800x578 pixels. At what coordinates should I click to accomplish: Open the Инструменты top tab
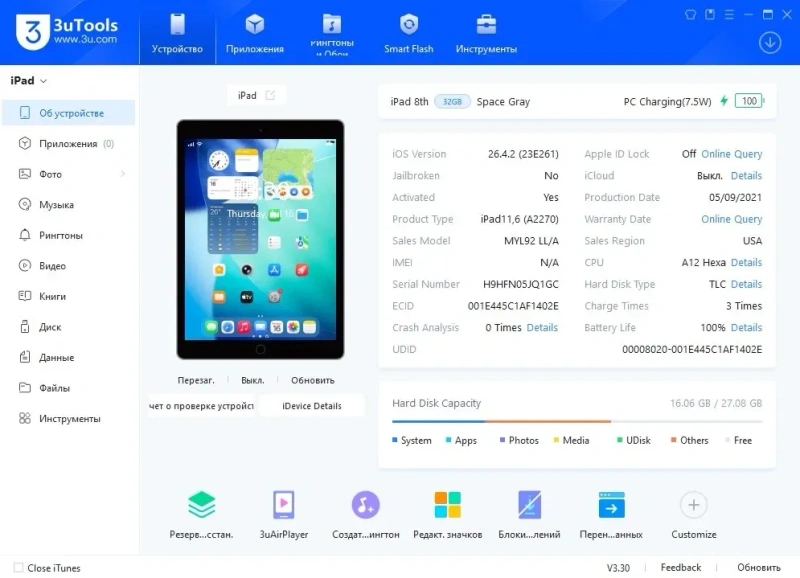point(486,34)
